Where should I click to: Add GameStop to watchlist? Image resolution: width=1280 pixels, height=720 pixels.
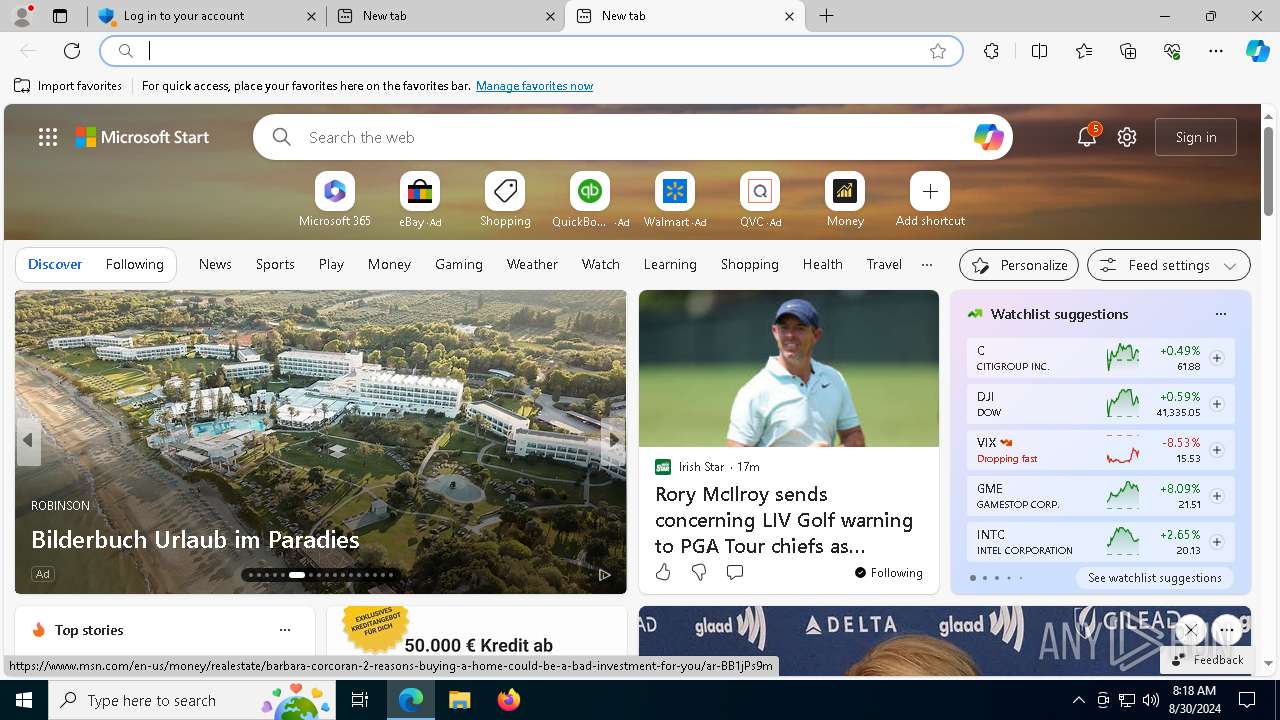pos(1216,496)
